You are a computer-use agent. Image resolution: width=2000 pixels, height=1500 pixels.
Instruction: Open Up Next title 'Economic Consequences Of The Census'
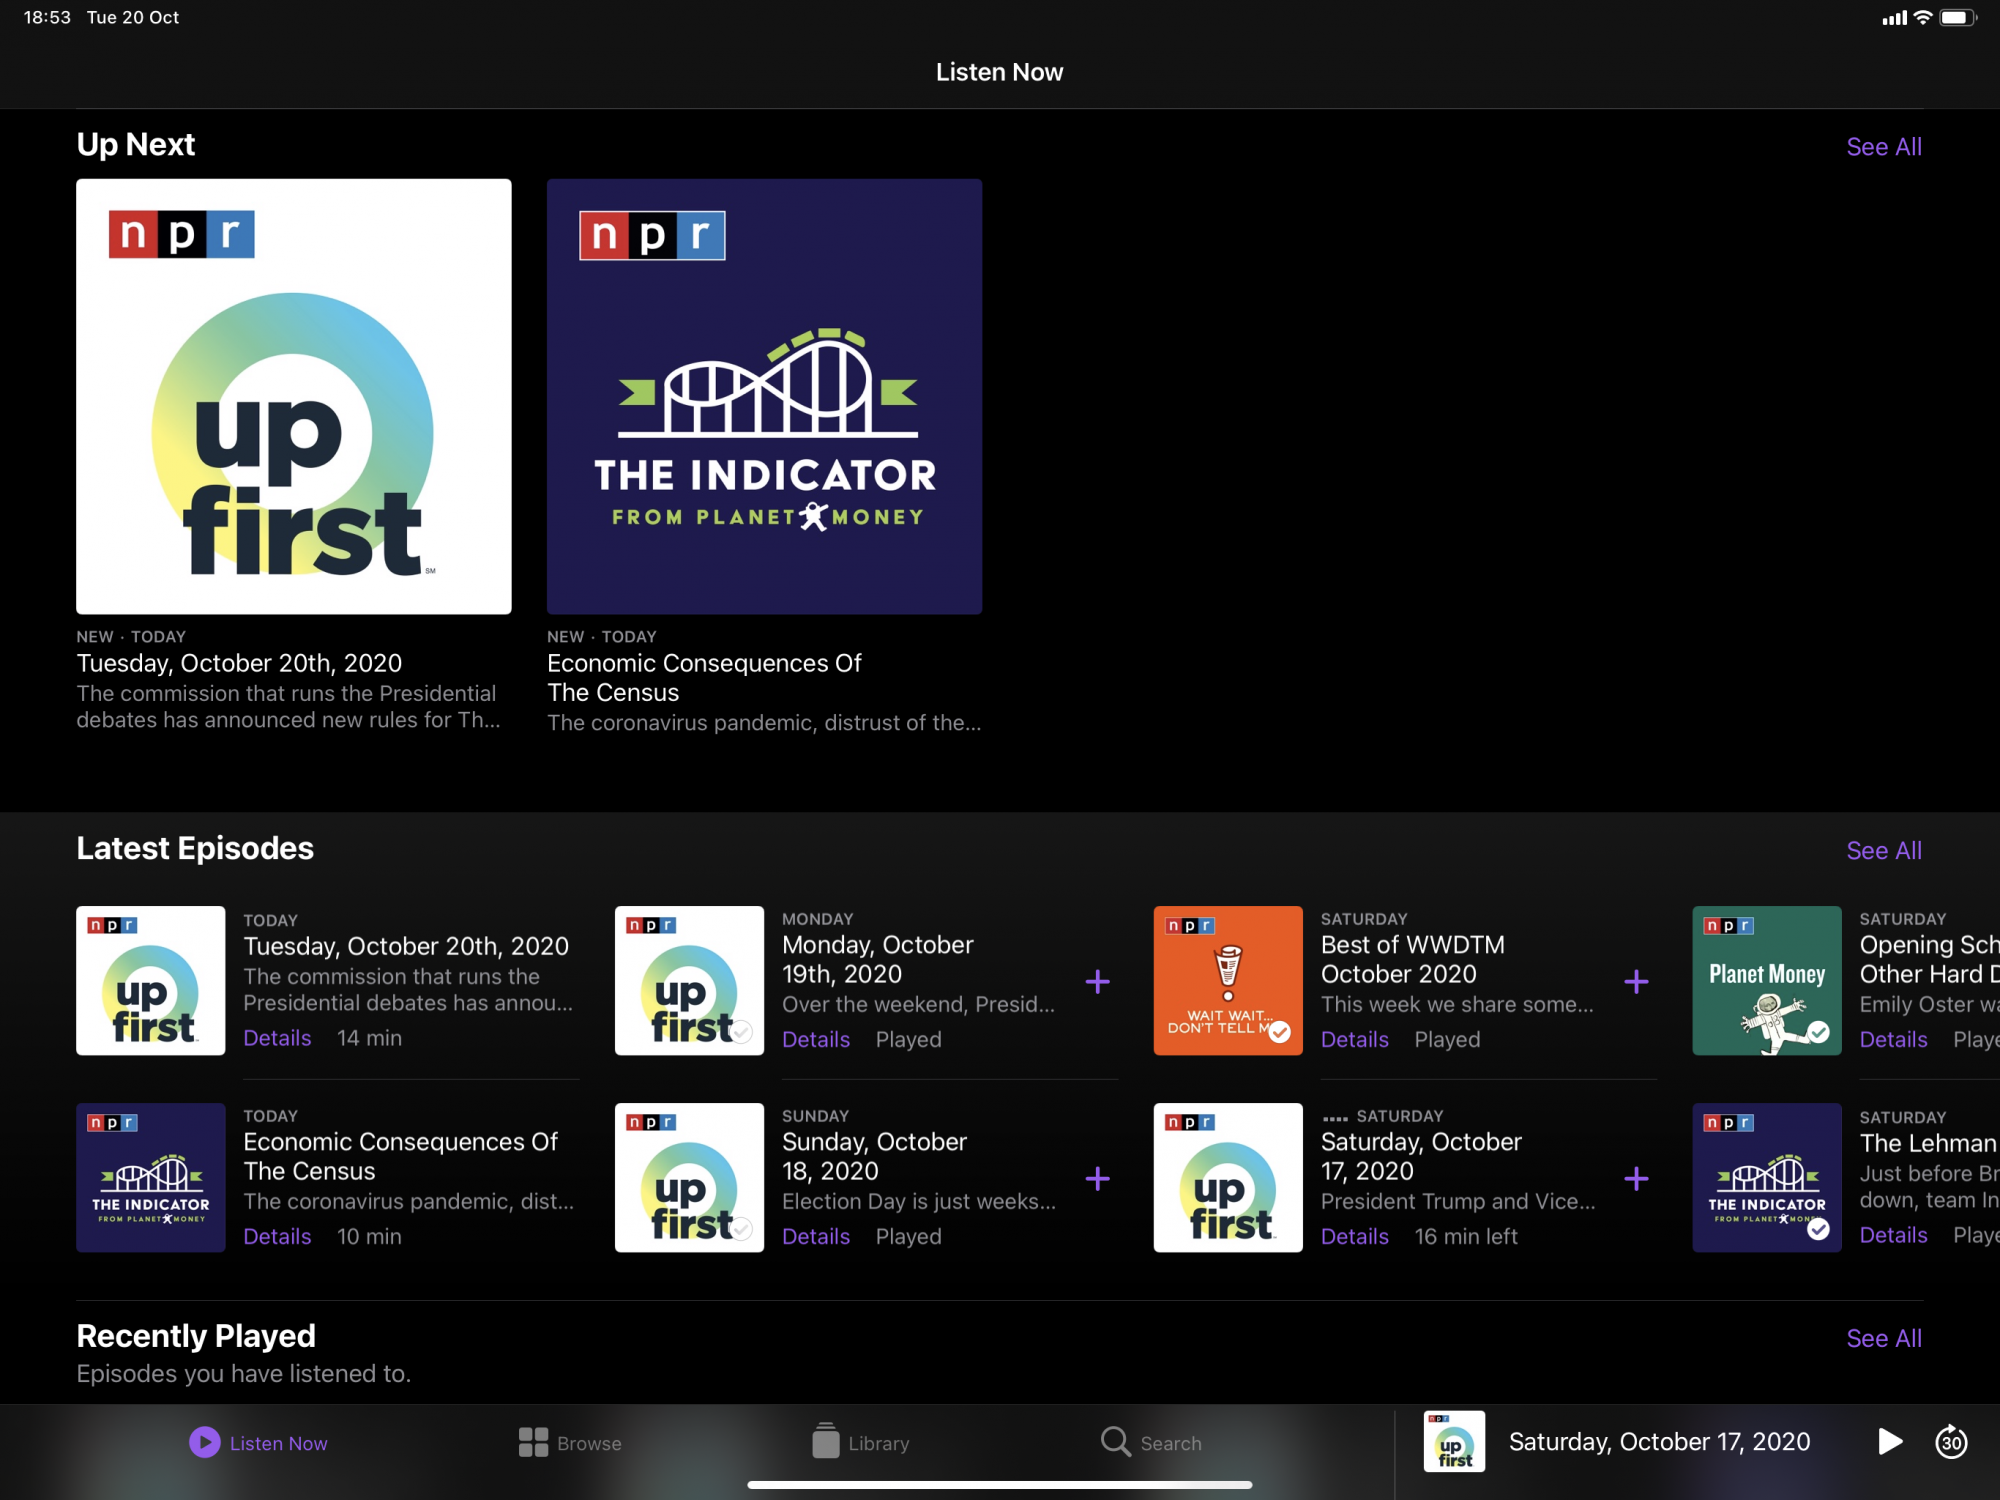coord(704,678)
